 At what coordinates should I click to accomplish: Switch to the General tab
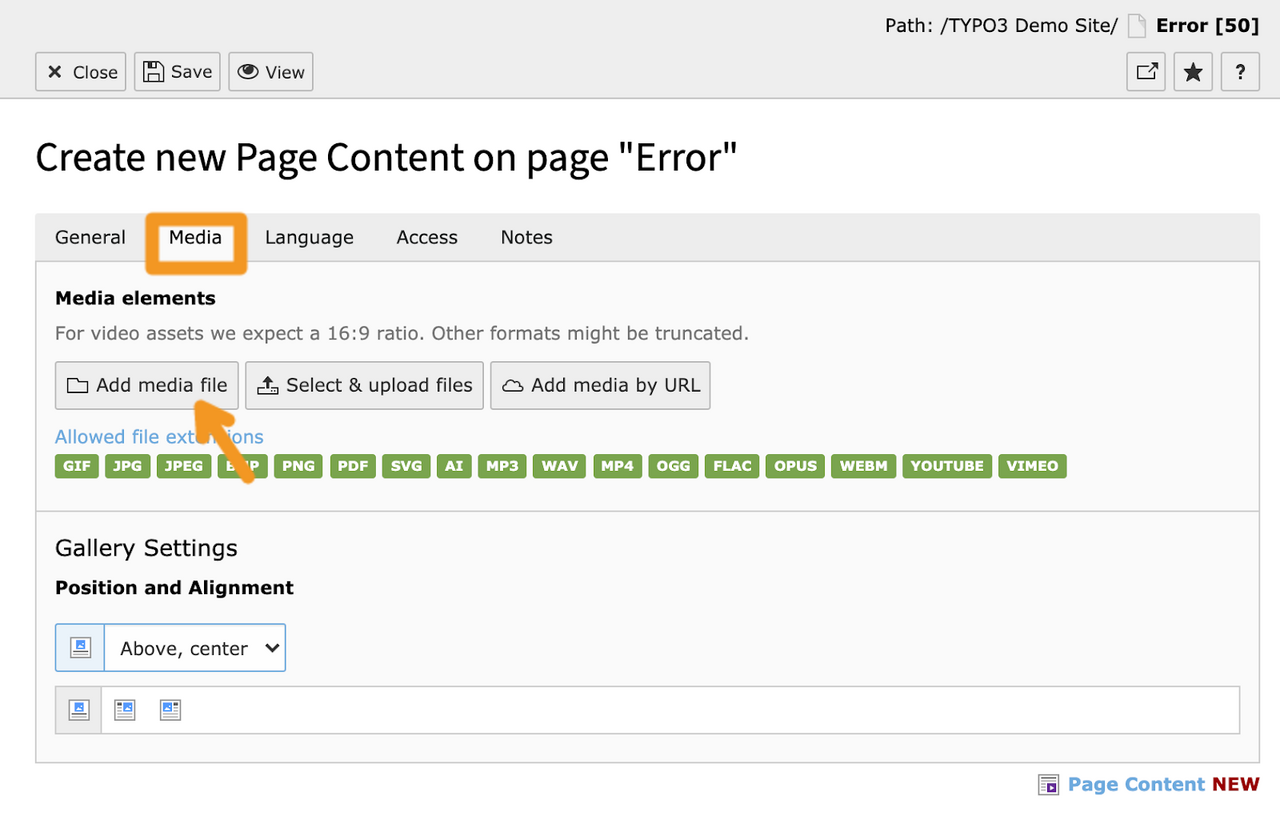(90, 237)
